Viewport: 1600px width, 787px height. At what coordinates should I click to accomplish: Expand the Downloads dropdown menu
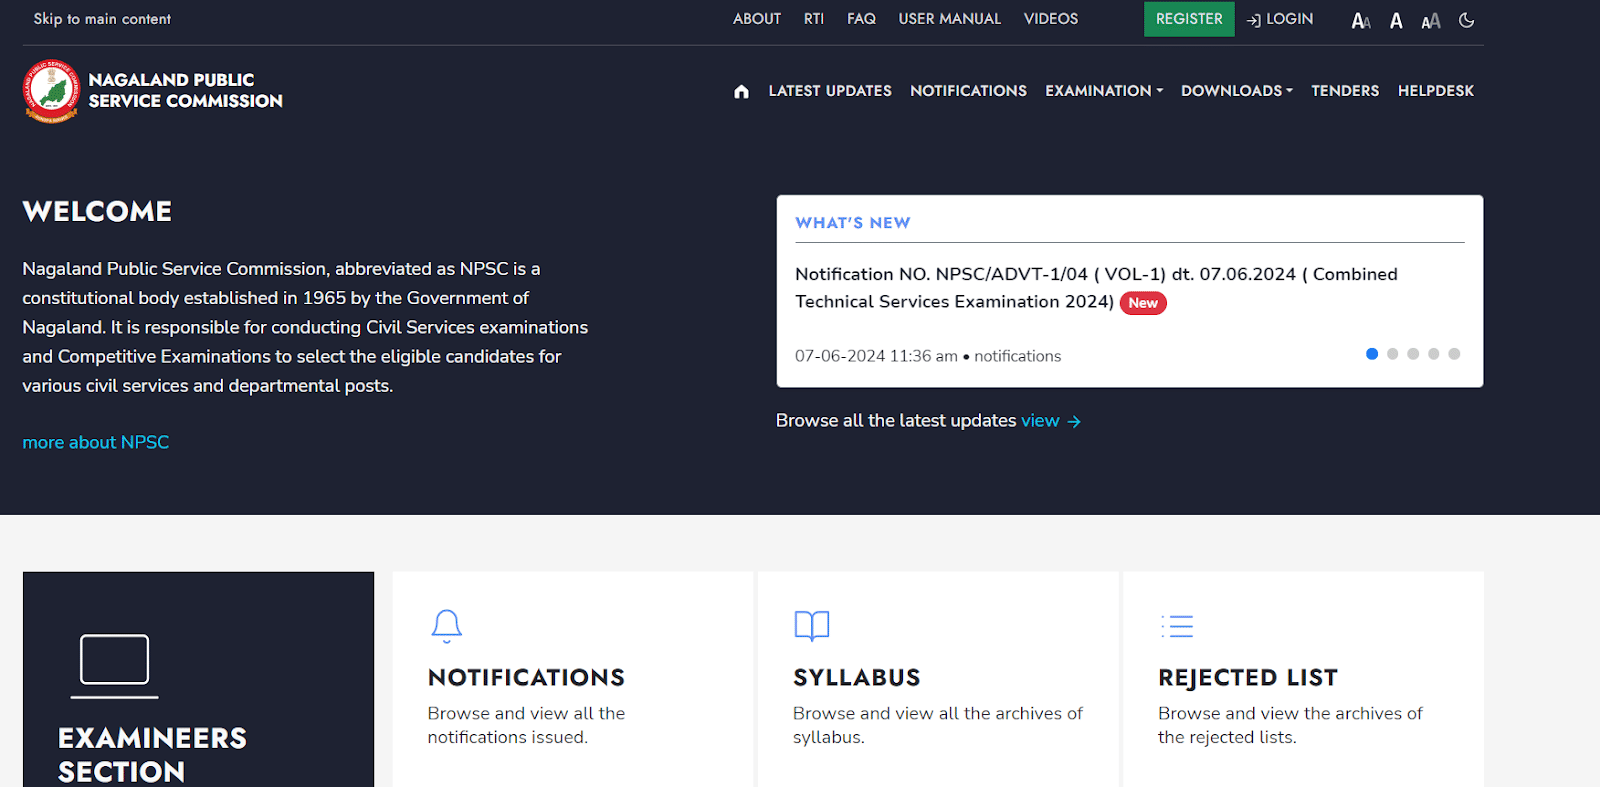click(1237, 91)
